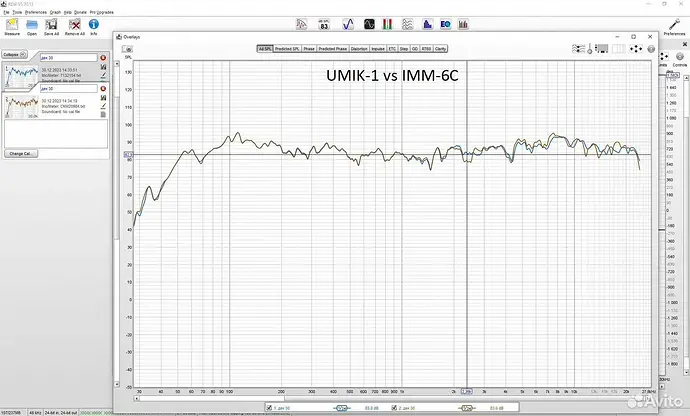The height and width of the screenshot is (416, 690).
Task: Capture the Overlays graph as image
Action: 128,49
